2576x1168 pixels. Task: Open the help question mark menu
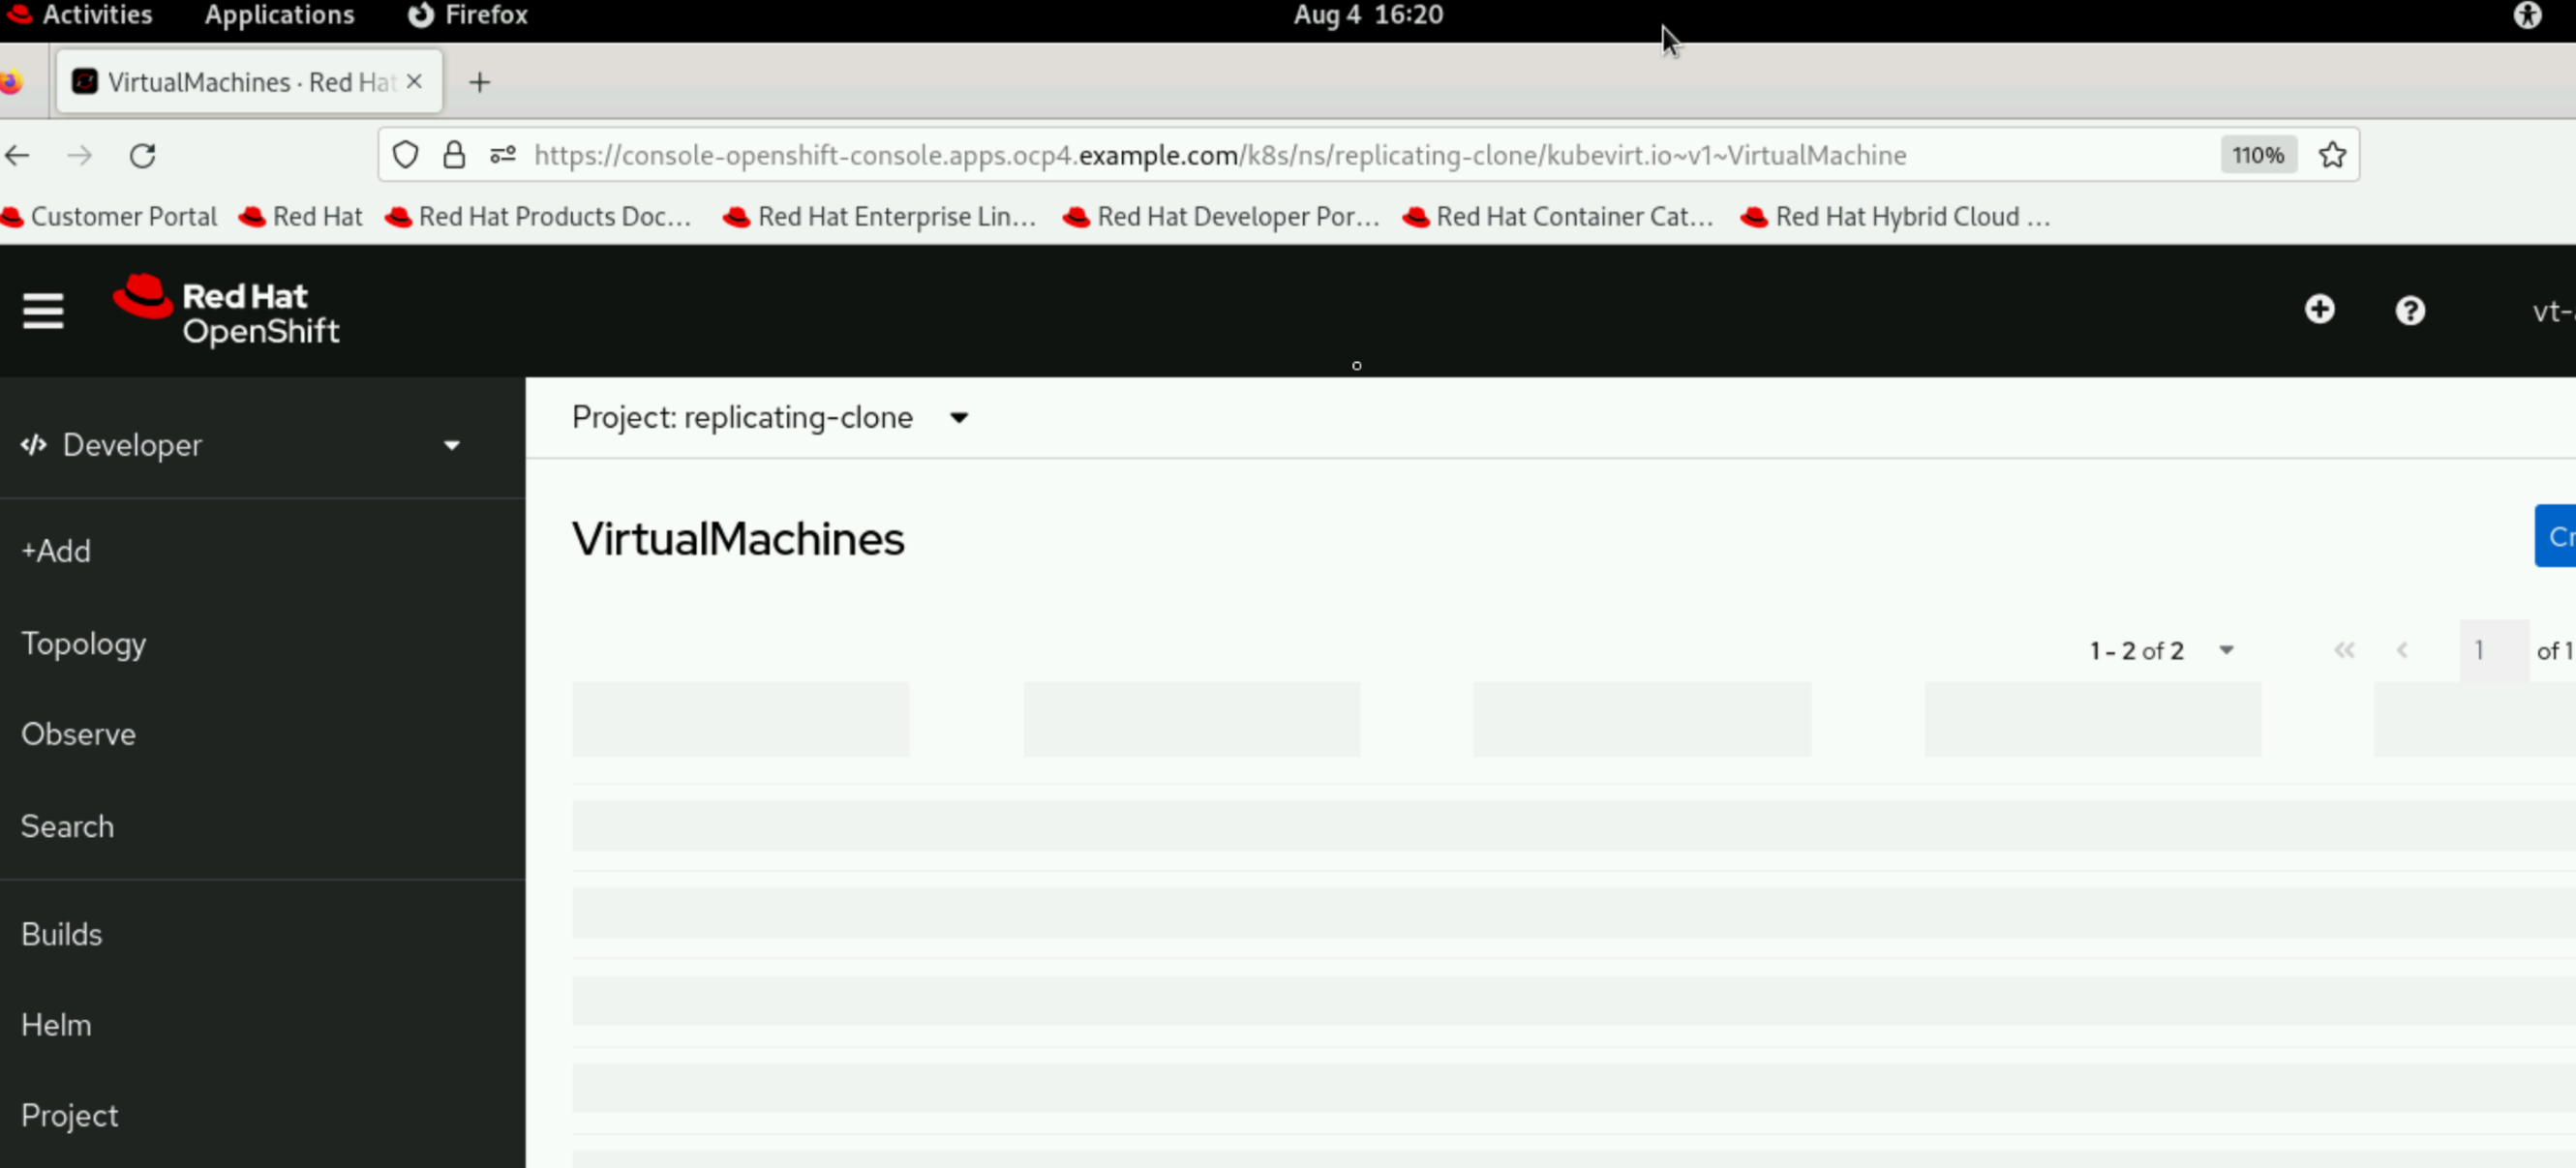click(x=2409, y=311)
